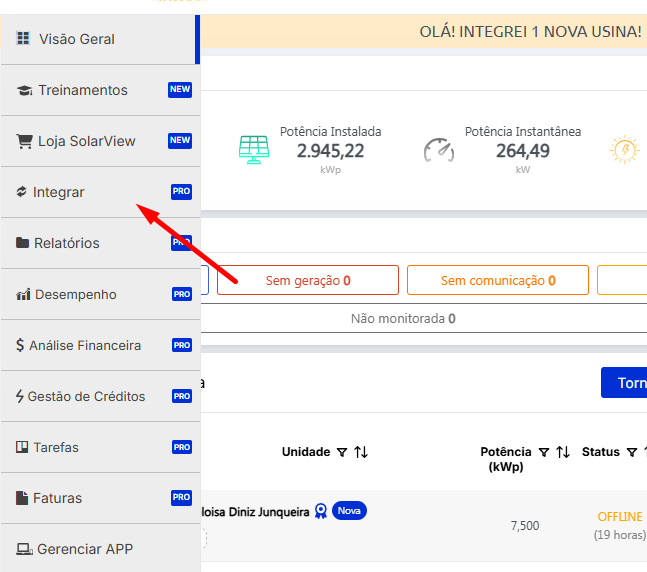Click the Nova badge beside plant name
This screenshot has height=572, width=647.
[349, 511]
